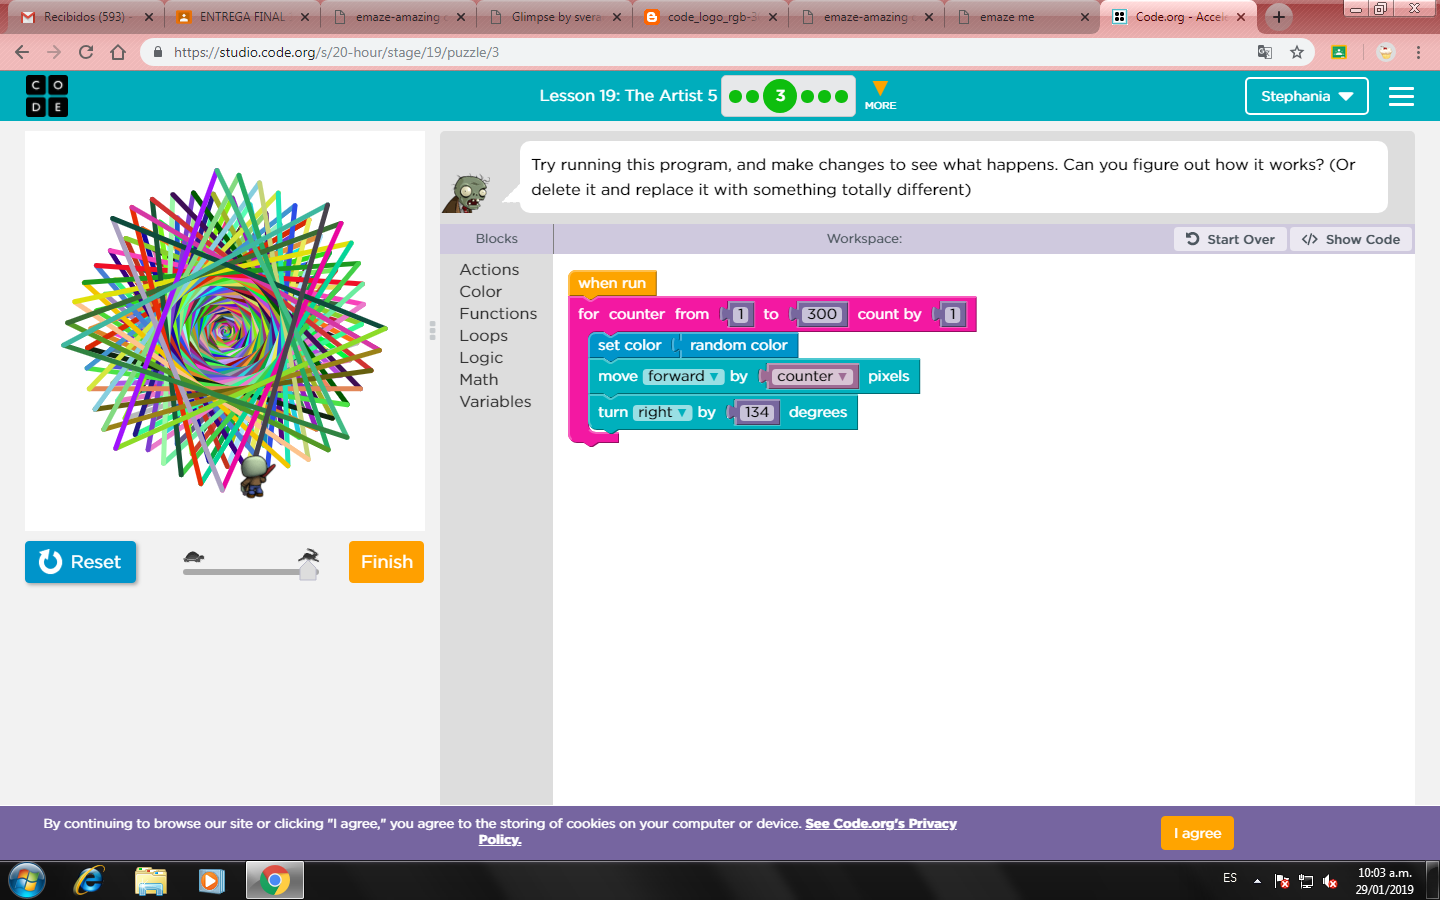This screenshot has width=1440, height=900.
Task: Click the volume tray icon
Action: click(x=1330, y=881)
